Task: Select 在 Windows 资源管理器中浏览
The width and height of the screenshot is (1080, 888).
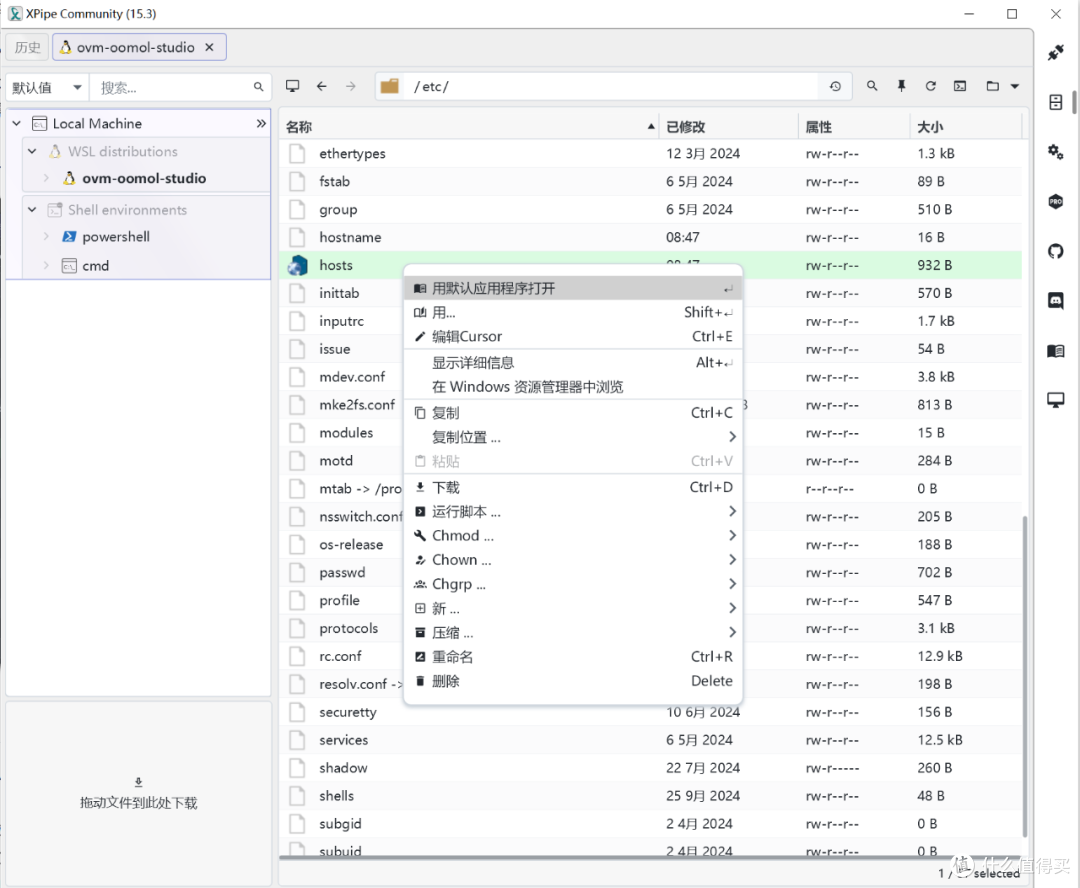Action: click(573, 386)
